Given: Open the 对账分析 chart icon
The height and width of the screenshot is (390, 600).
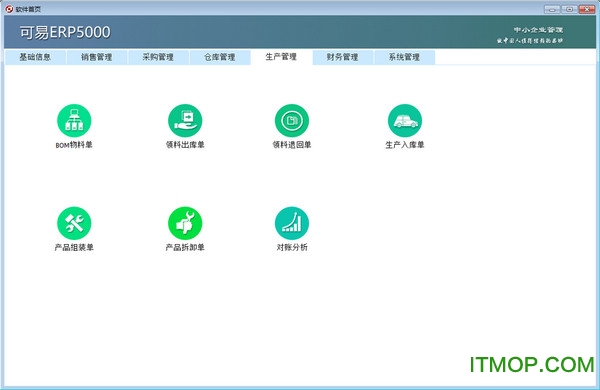Looking at the screenshot, I should [x=292, y=223].
